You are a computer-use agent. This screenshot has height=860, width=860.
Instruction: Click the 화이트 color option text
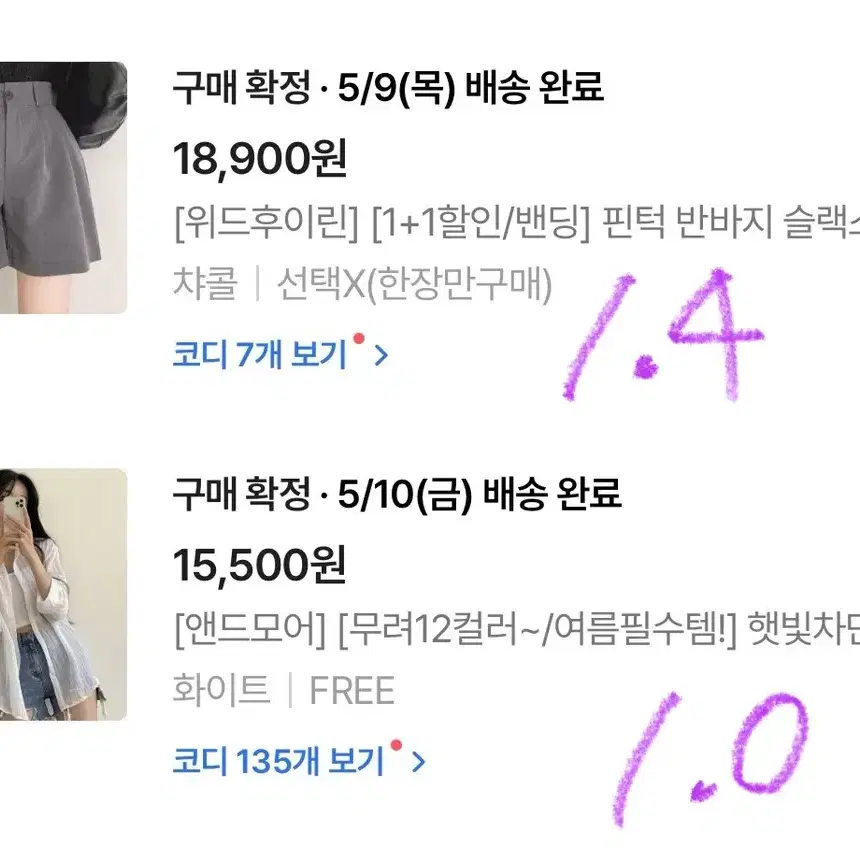(222, 689)
